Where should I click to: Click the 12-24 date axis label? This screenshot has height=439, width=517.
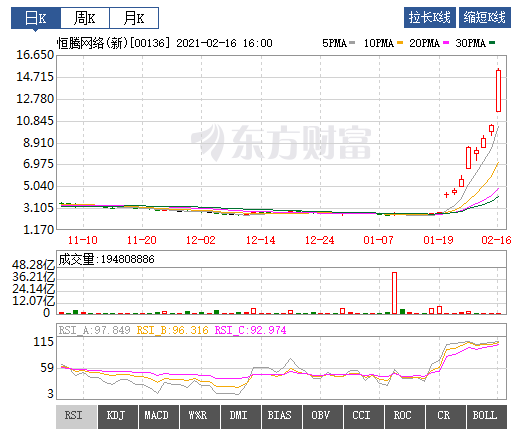coord(320,240)
